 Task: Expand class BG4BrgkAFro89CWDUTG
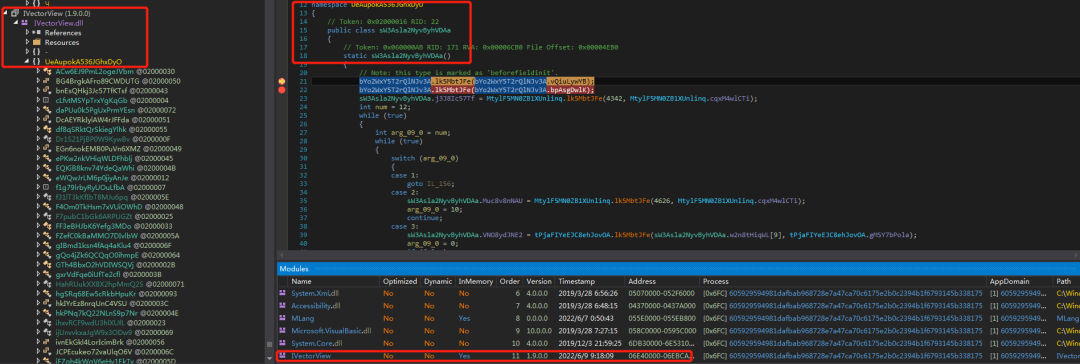[x=39, y=81]
